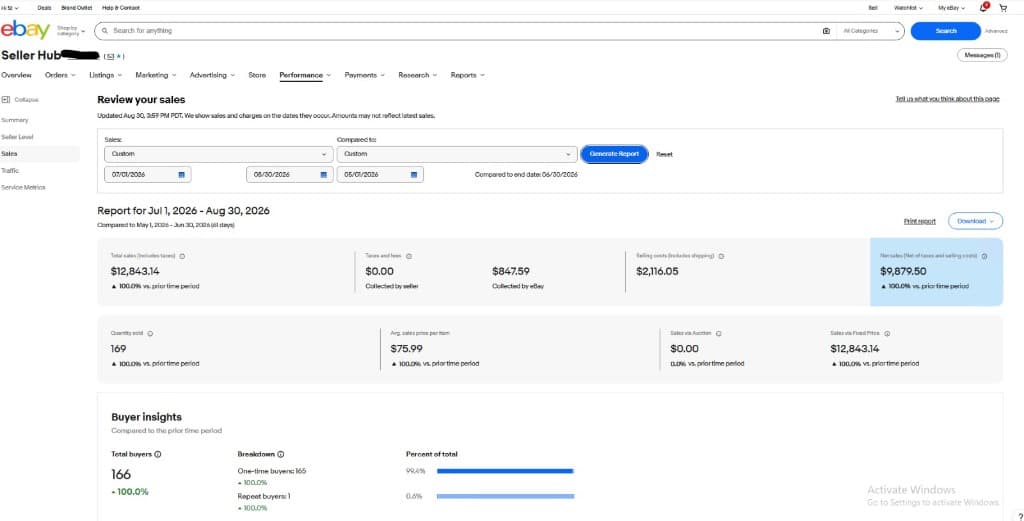Open the eBay logo home link
The height and width of the screenshot is (521, 1024).
(x=25, y=30)
